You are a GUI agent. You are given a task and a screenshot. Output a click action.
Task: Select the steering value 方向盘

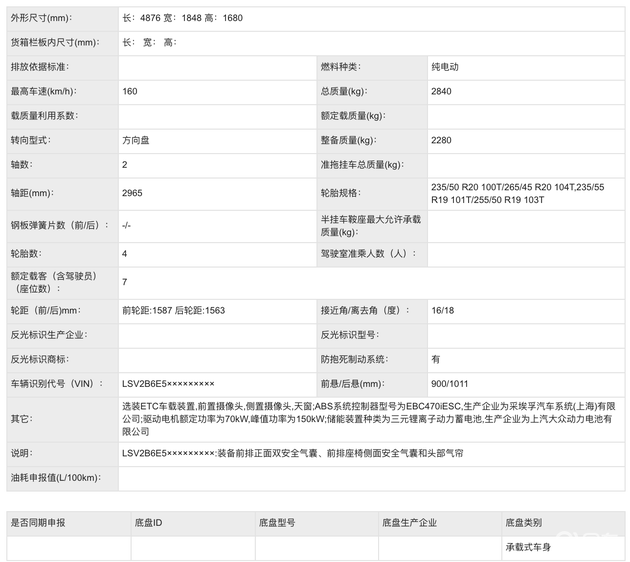[x=136, y=141]
